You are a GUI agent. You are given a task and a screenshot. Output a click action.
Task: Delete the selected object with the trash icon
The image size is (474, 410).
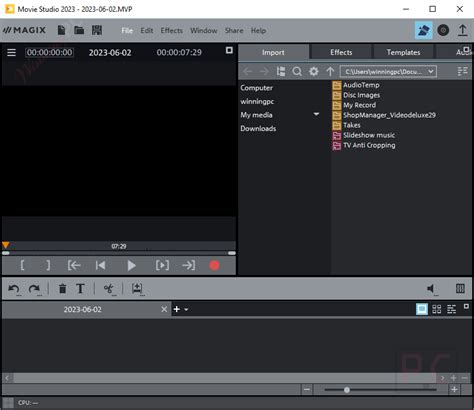tap(62, 289)
